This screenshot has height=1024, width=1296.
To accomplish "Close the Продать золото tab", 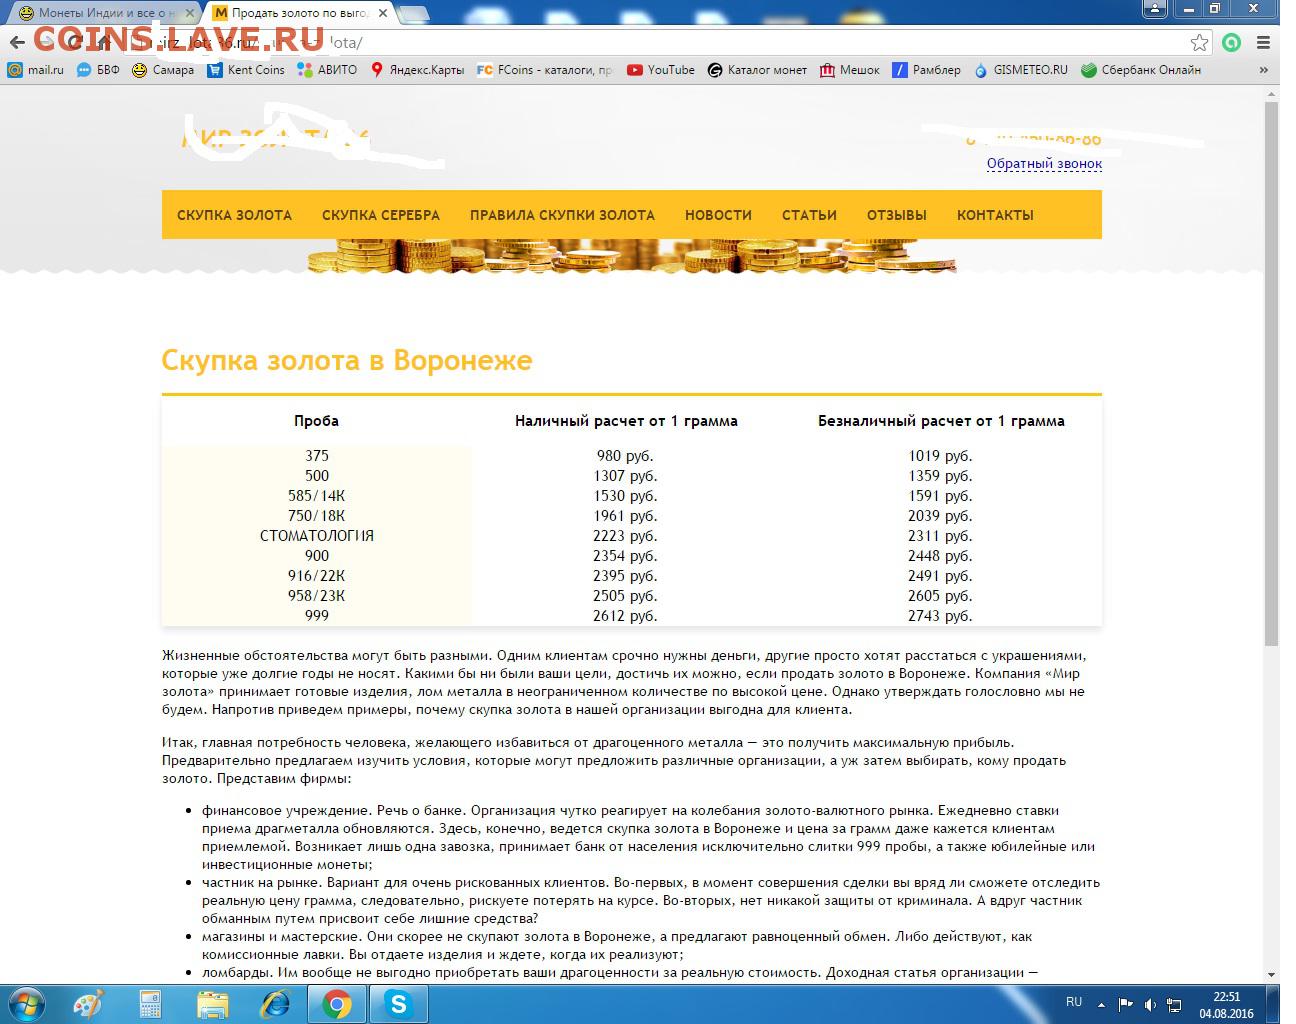I will click(x=383, y=13).
